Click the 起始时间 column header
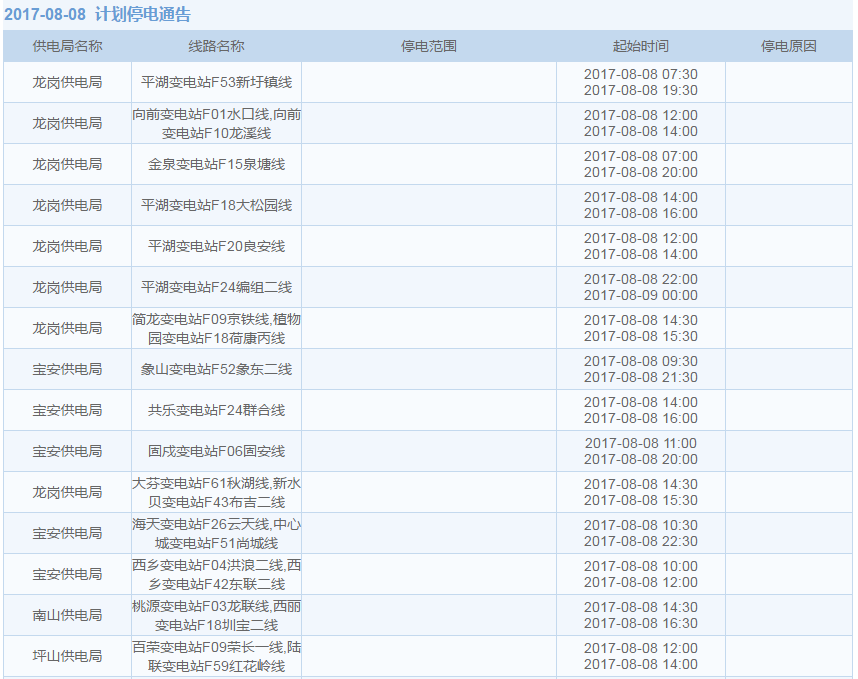This screenshot has width=858, height=679. pyautogui.click(x=640, y=46)
